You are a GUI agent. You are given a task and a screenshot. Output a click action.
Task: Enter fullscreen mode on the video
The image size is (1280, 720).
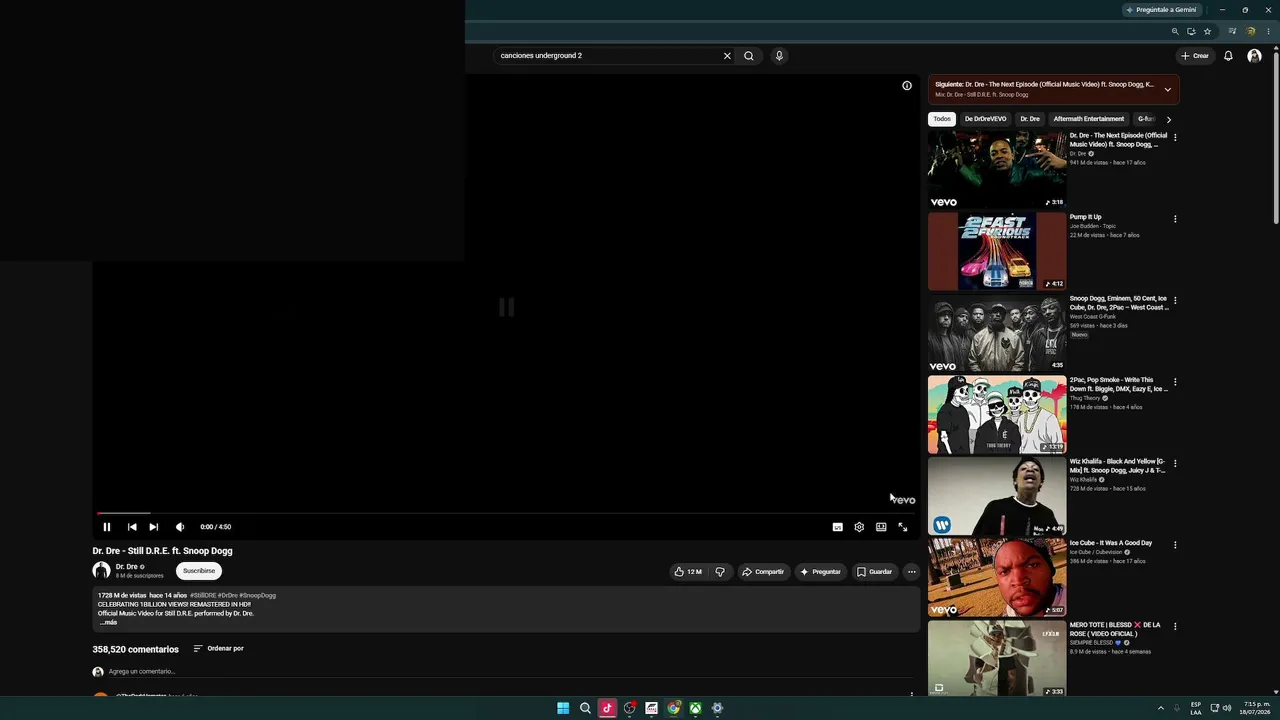(x=903, y=527)
